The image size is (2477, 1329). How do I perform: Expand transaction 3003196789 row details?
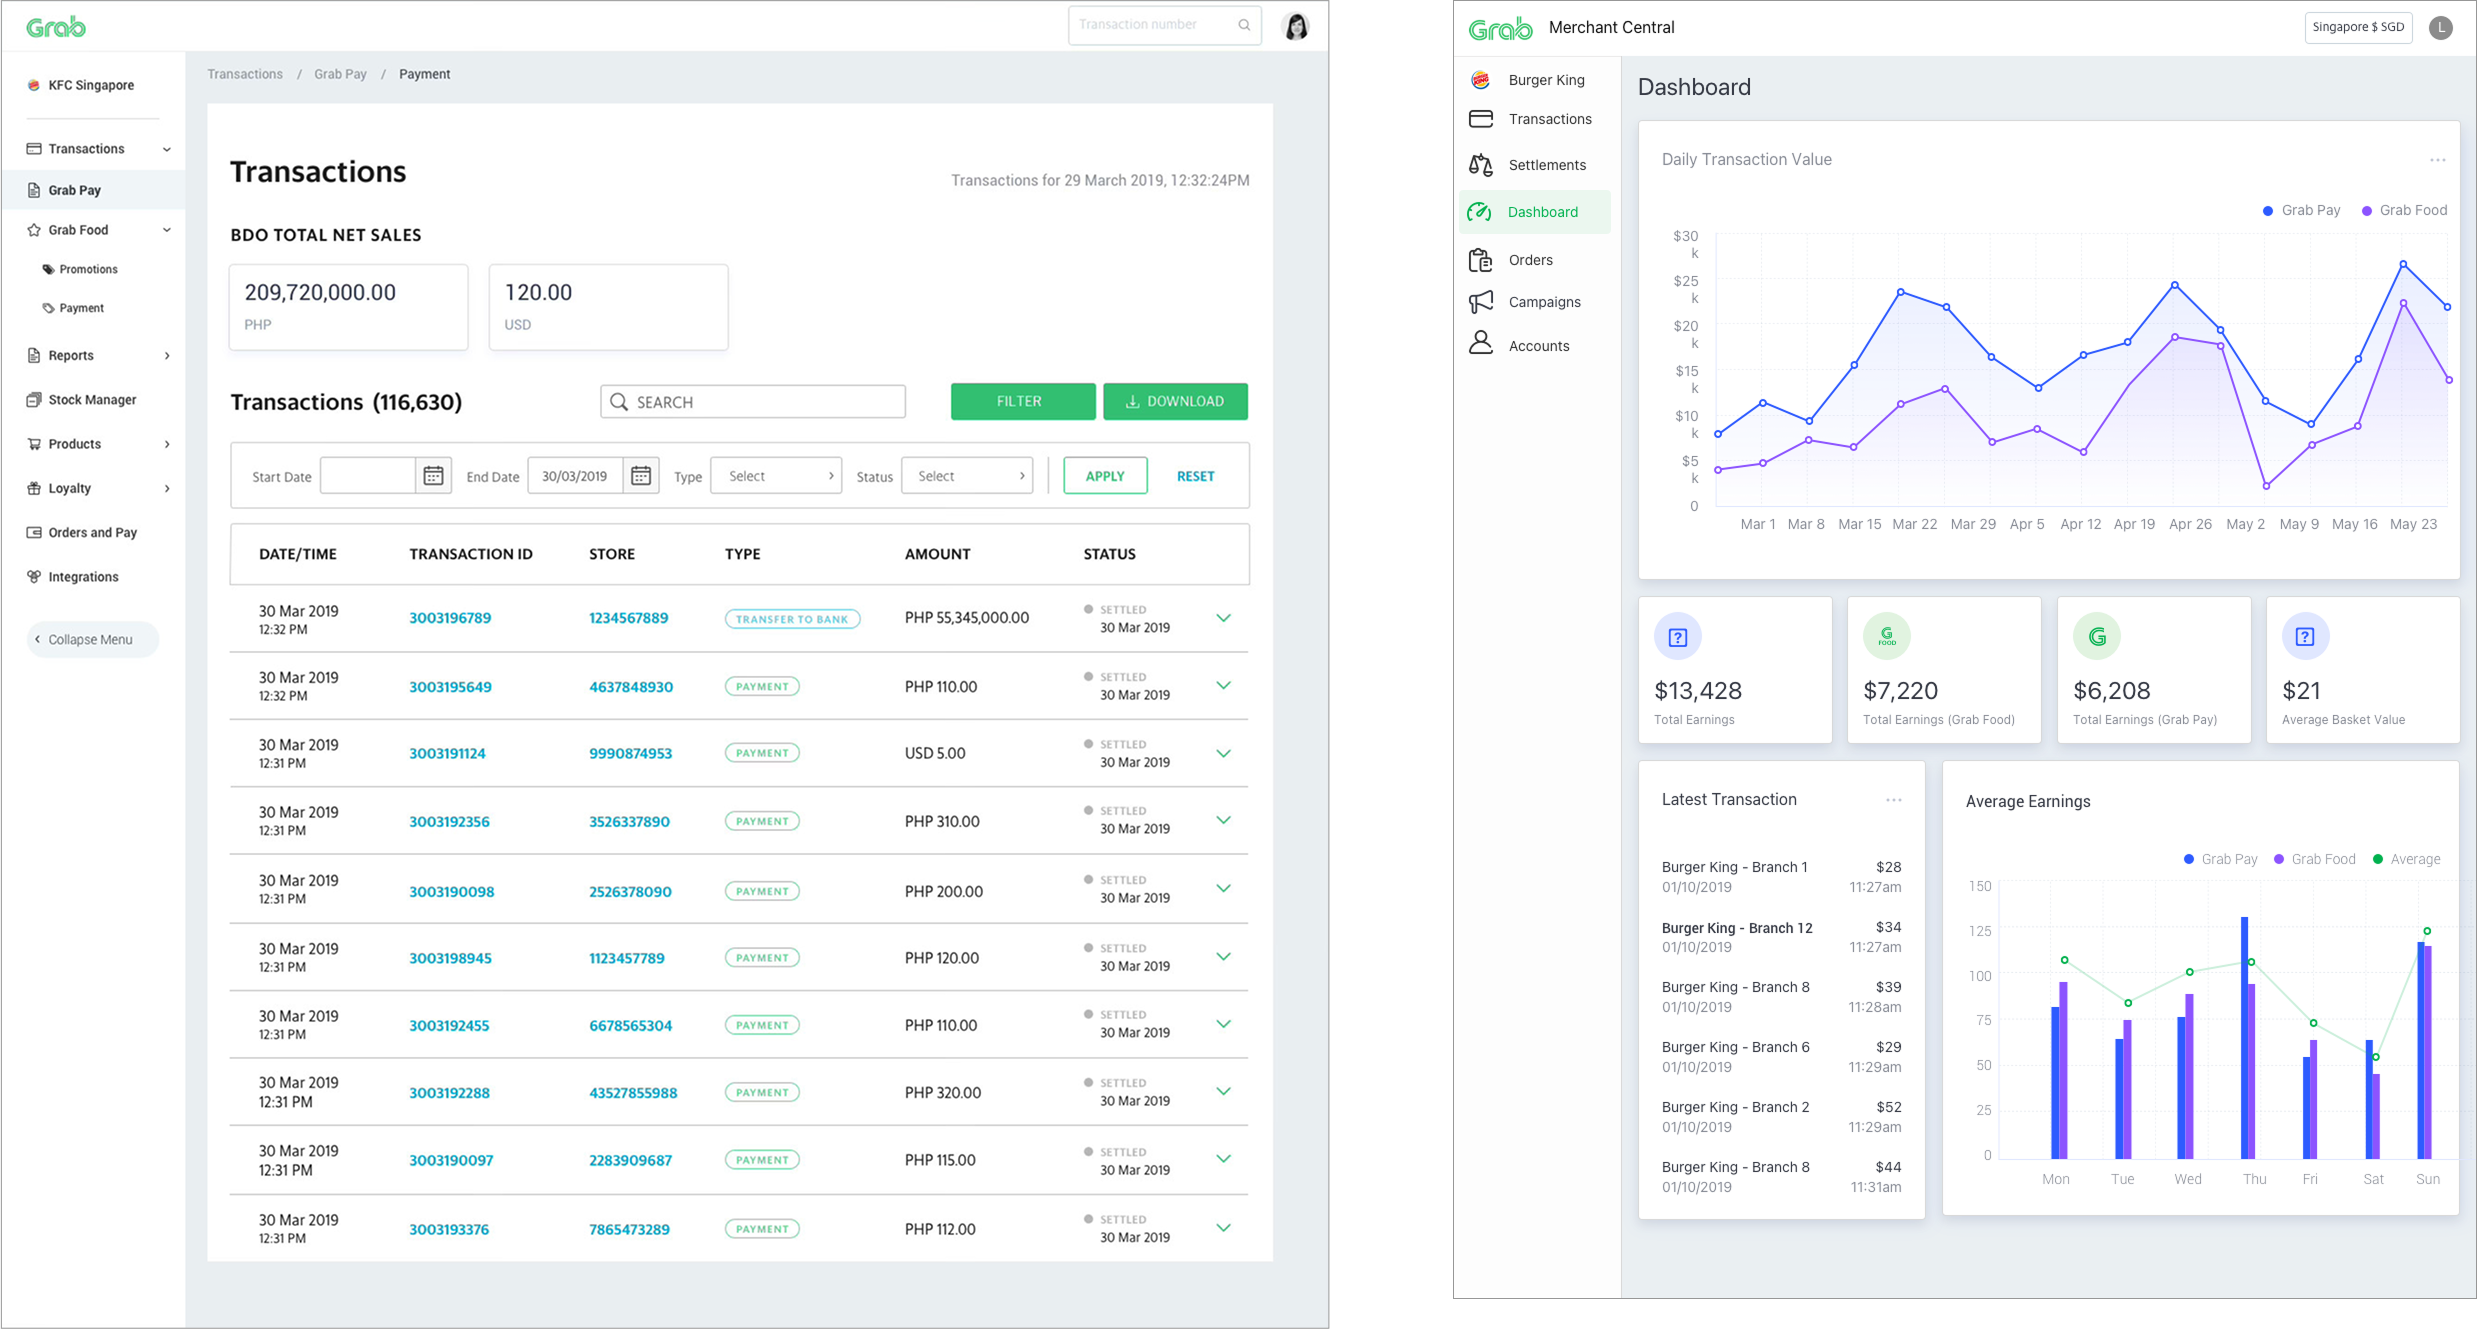tap(1223, 618)
